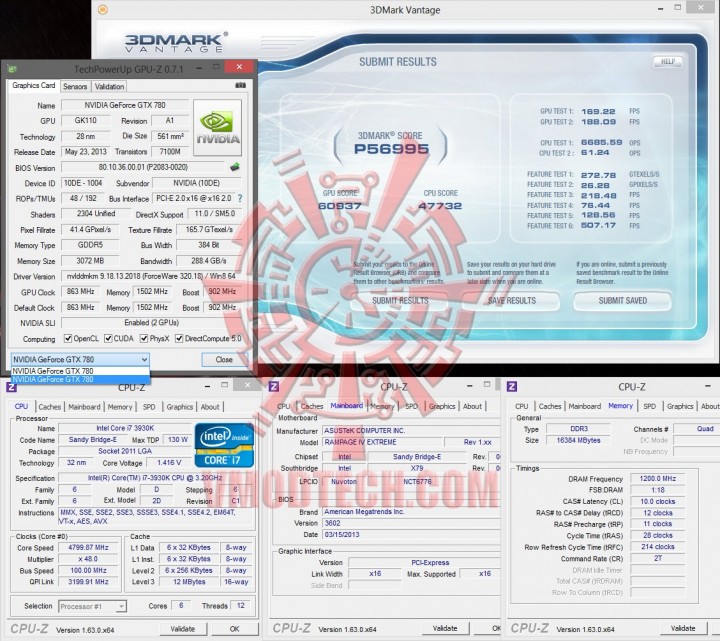
Task: Click the Core Speed value 4799.87 MHz
Action: coord(88,547)
